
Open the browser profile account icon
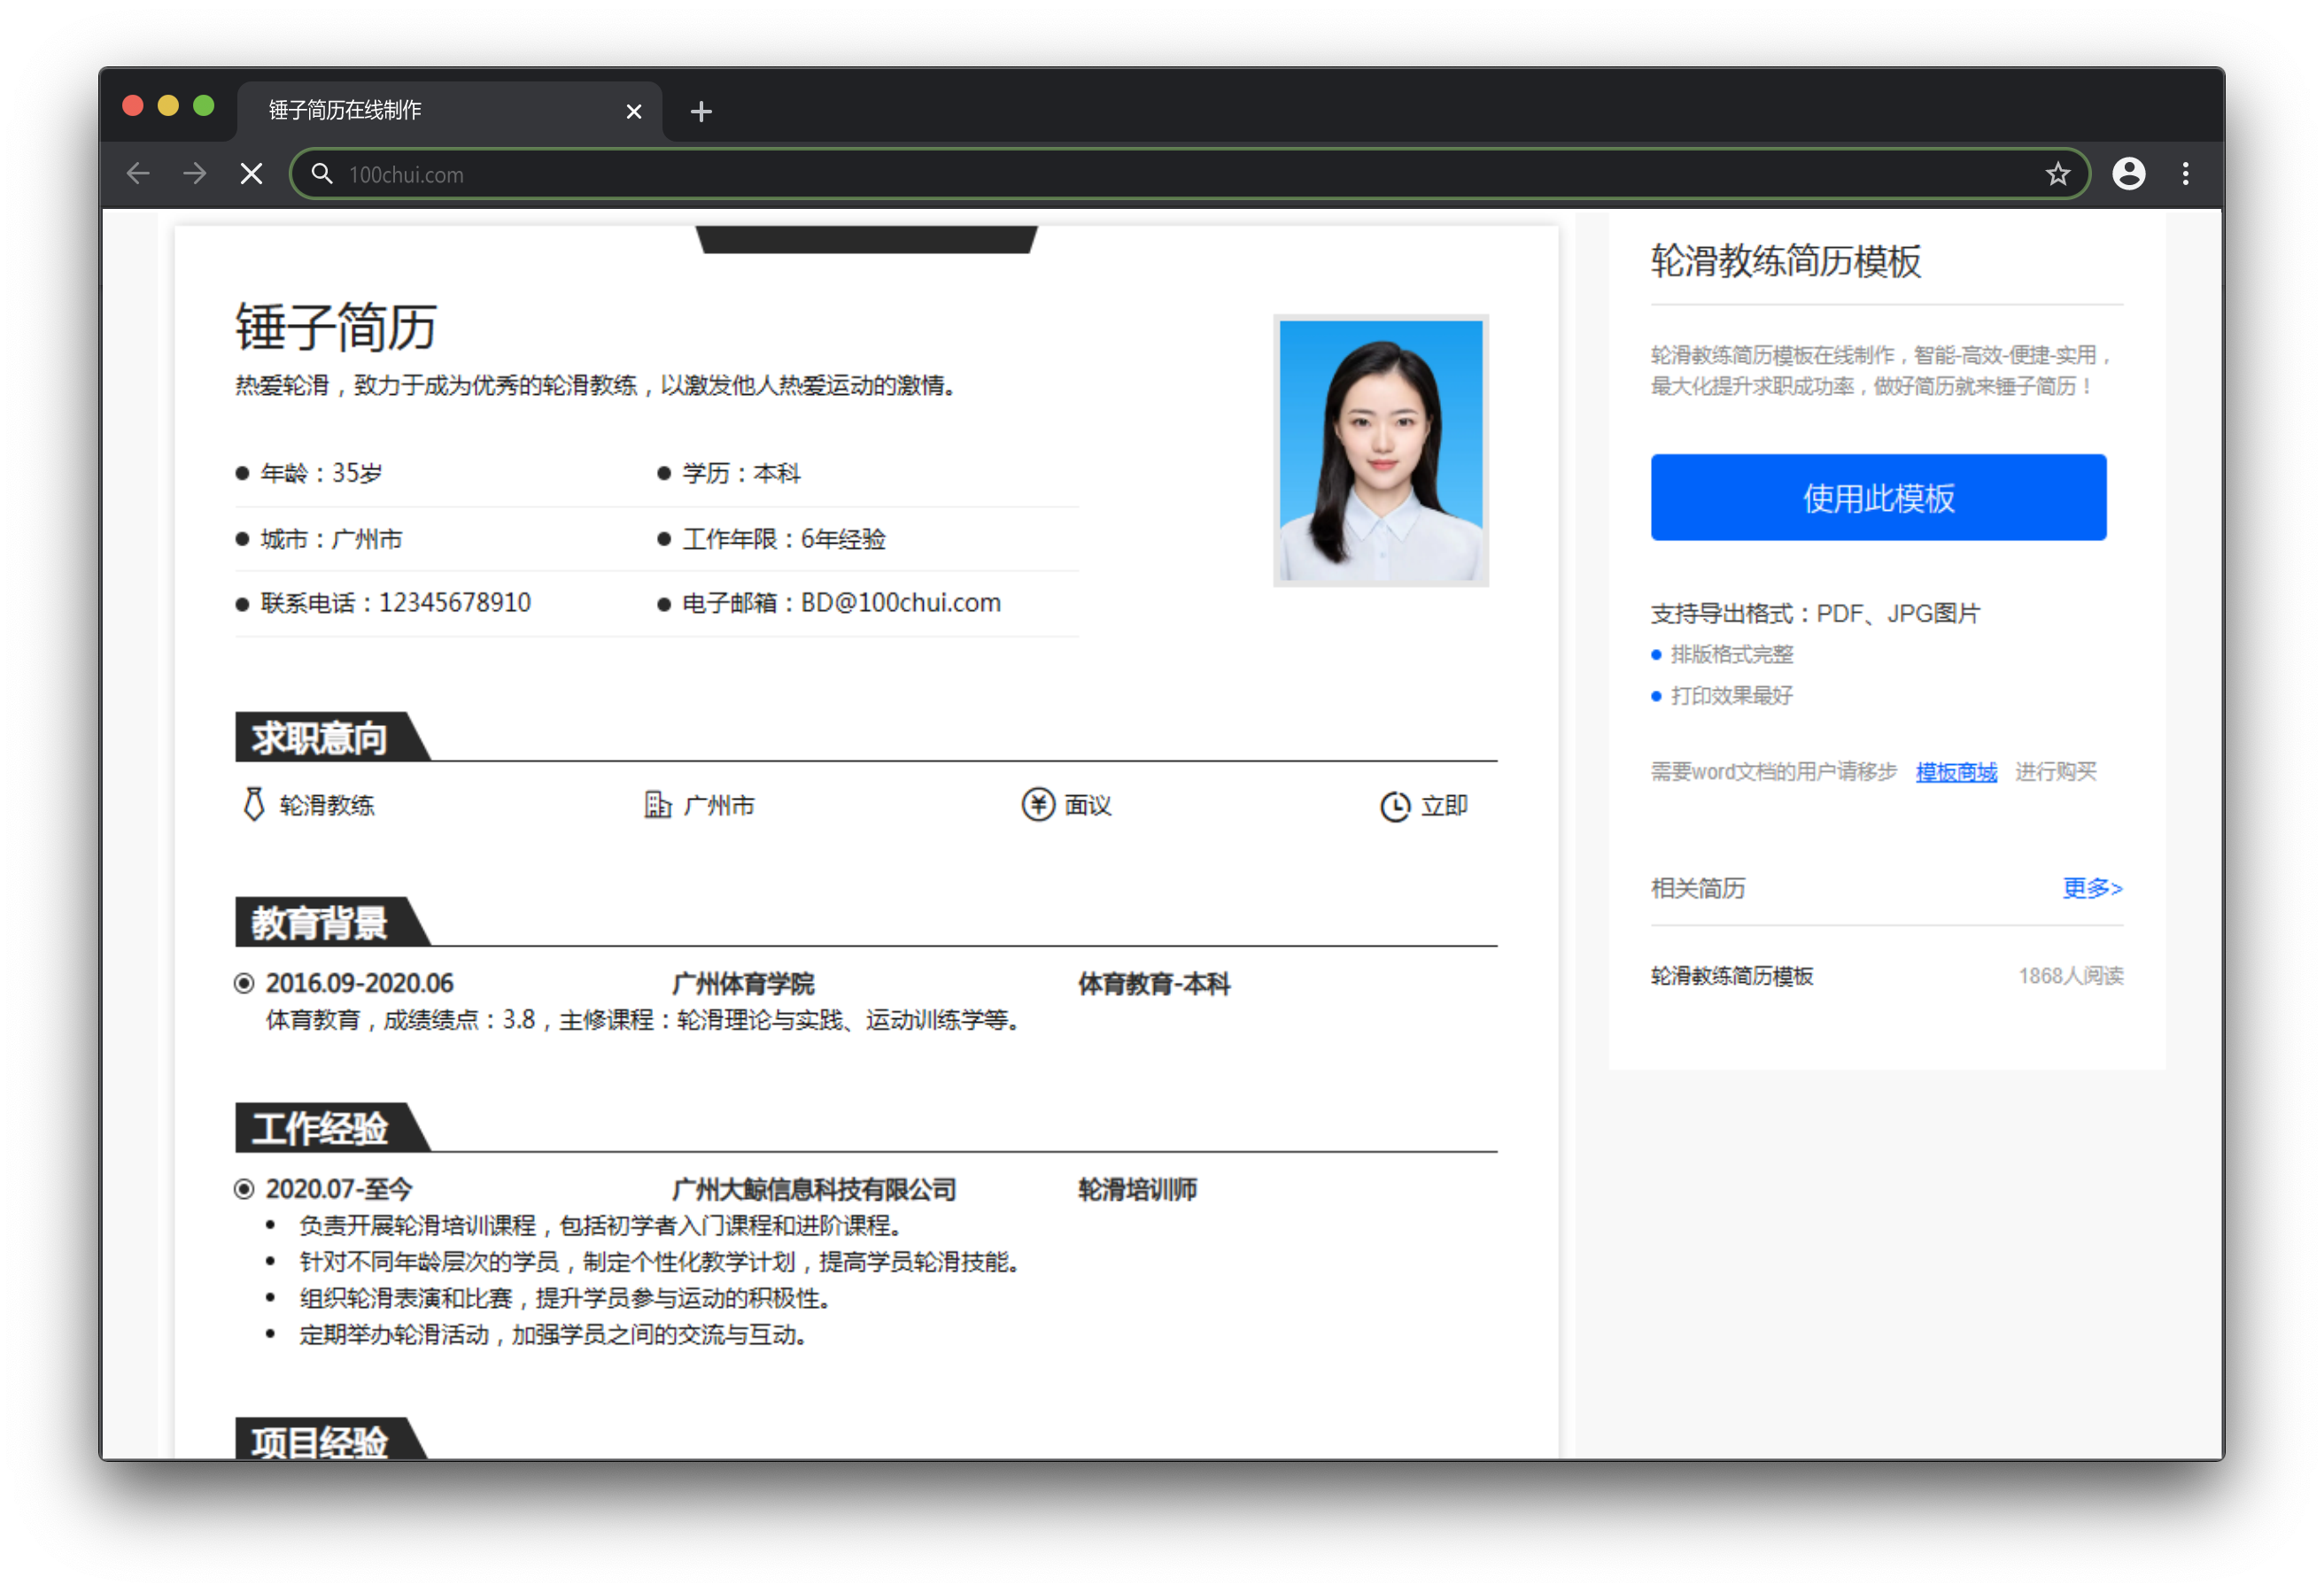click(x=2128, y=174)
